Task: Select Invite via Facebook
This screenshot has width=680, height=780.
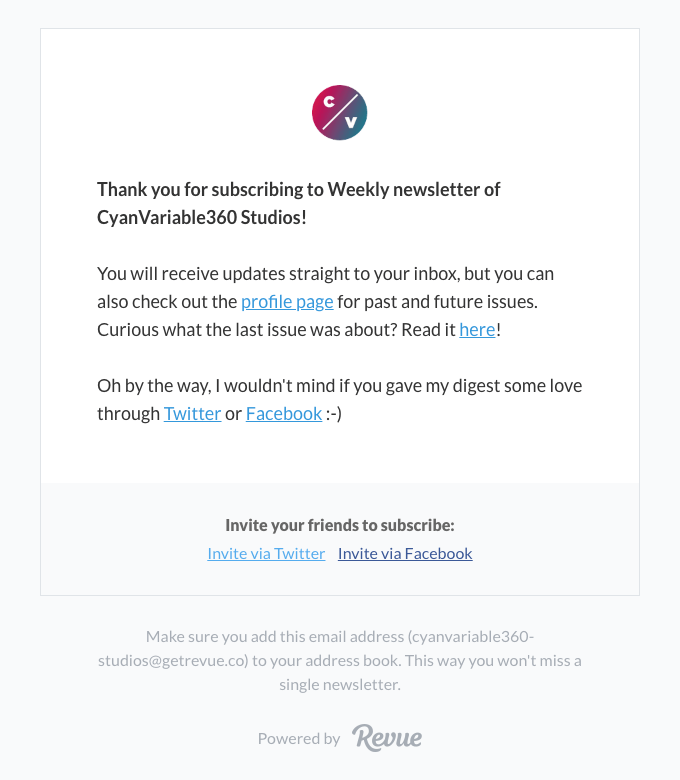Action: (405, 554)
